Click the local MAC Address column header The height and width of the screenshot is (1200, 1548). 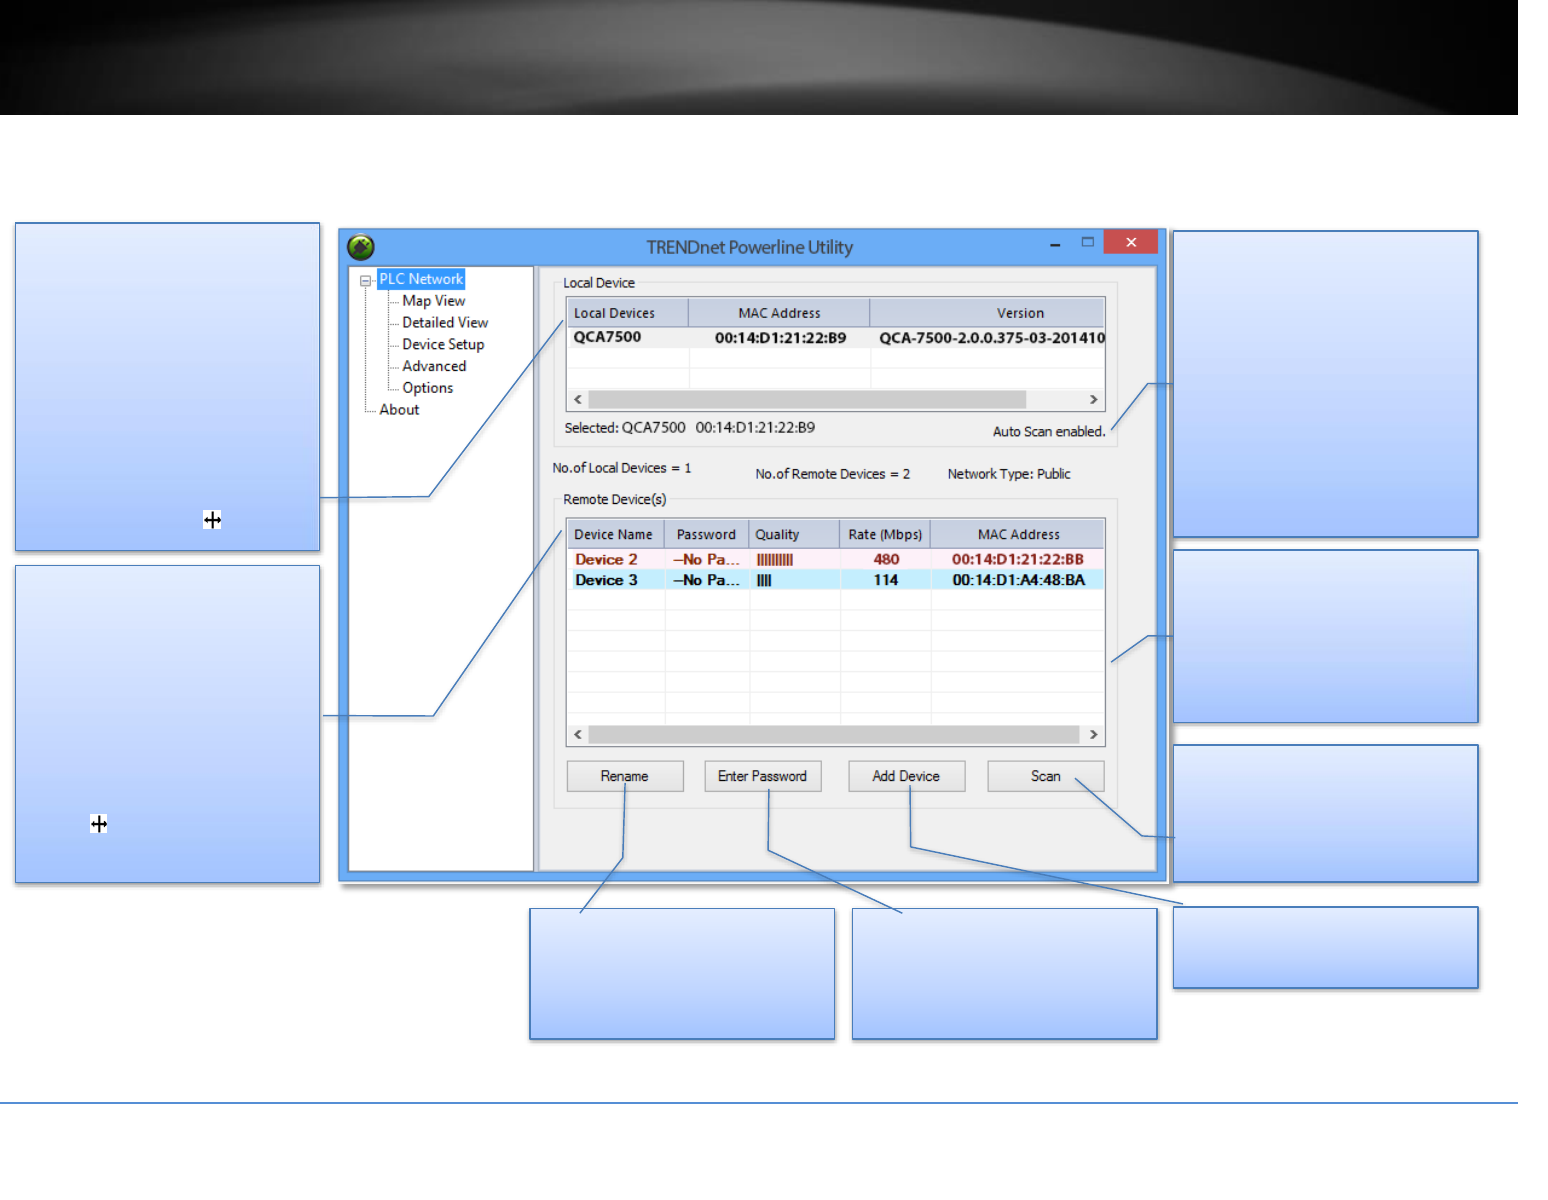(x=779, y=313)
